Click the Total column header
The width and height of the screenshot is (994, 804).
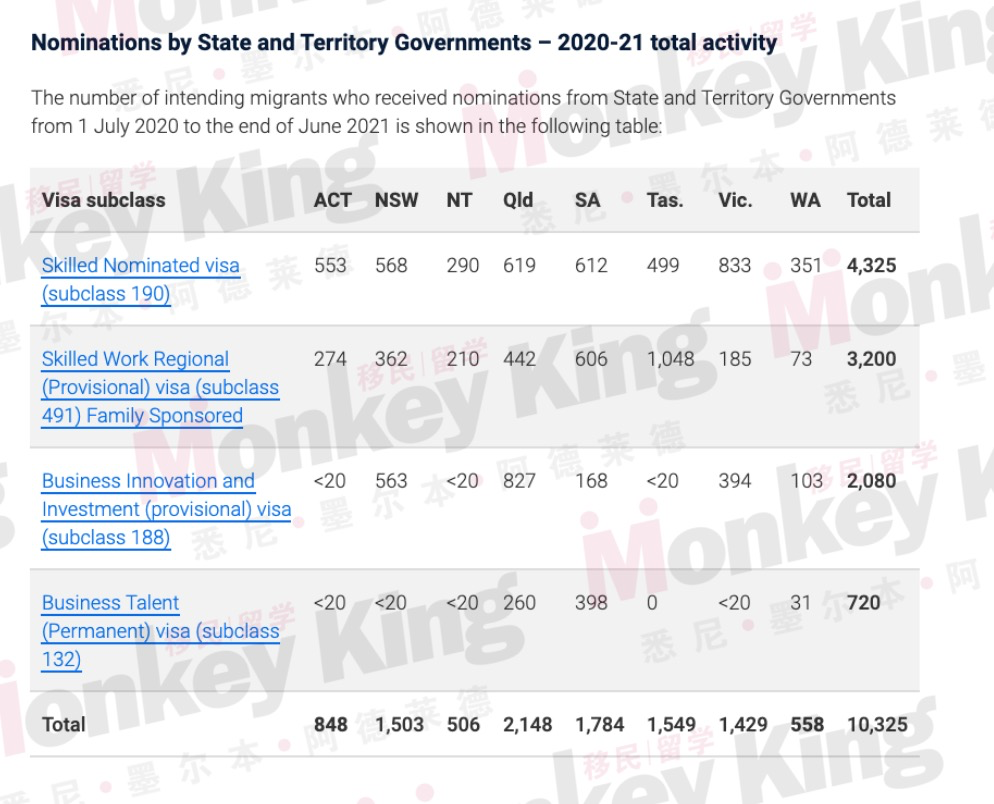tap(869, 200)
